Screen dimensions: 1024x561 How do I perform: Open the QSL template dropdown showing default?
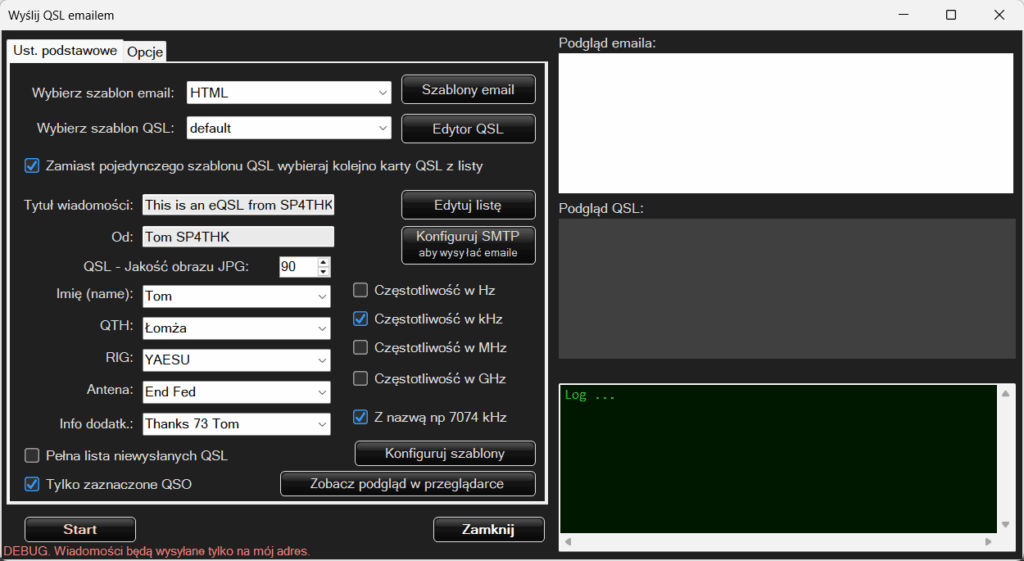(x=289, y=128)
